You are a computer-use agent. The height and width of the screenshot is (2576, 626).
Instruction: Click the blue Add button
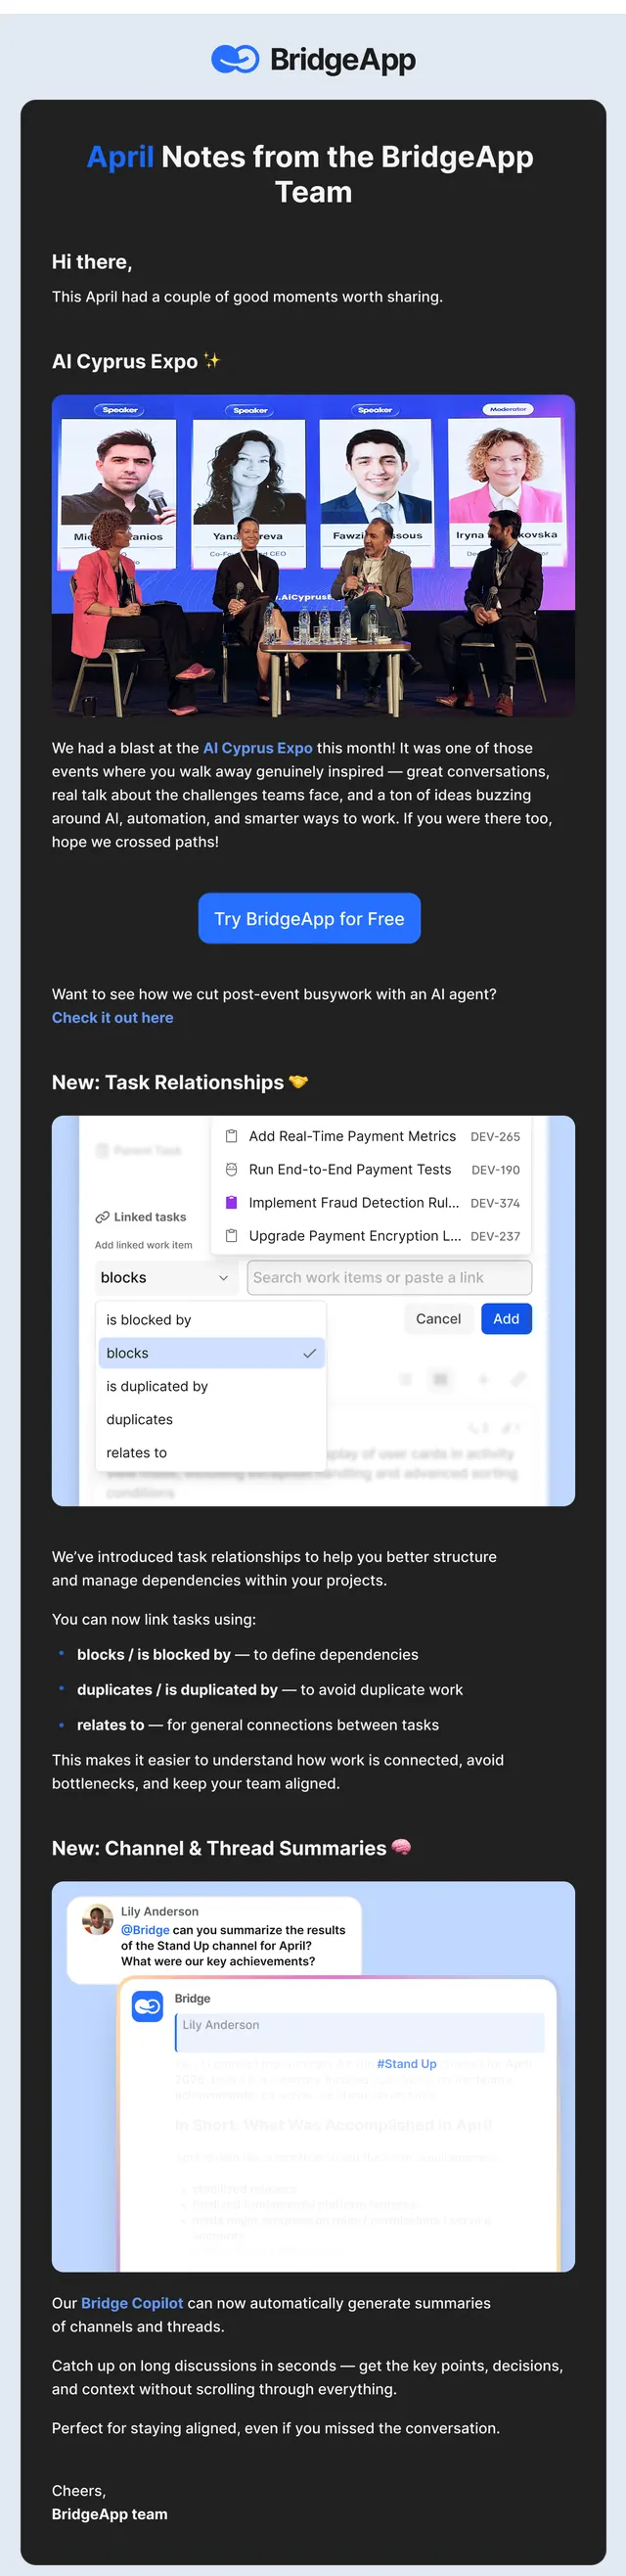tap(506, 1319)
